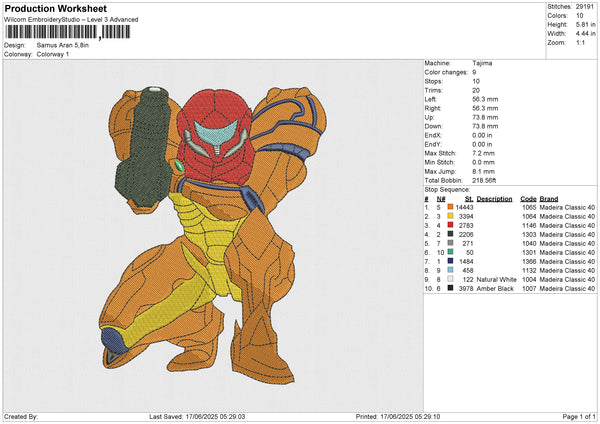The height and width of the screenshot is (424, 600).
Task: Click the teal green swatch, code 1301
Action: pyautogui.click(x=451, y=252)
